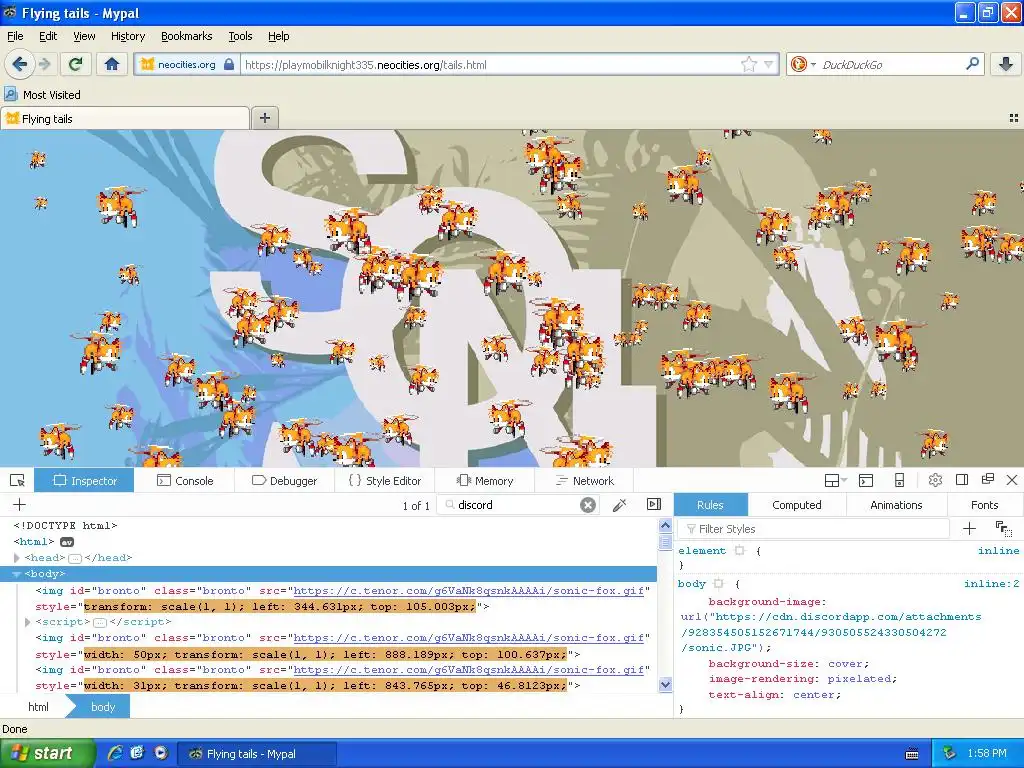Switch to the Style Editor panel

pyautogui.click(x=385, y=481)
